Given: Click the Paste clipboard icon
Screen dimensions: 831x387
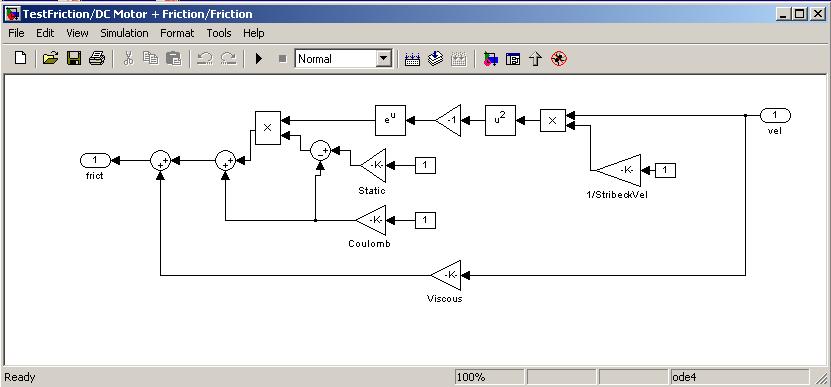Looking at the screenshot, I should click(174, 58).
